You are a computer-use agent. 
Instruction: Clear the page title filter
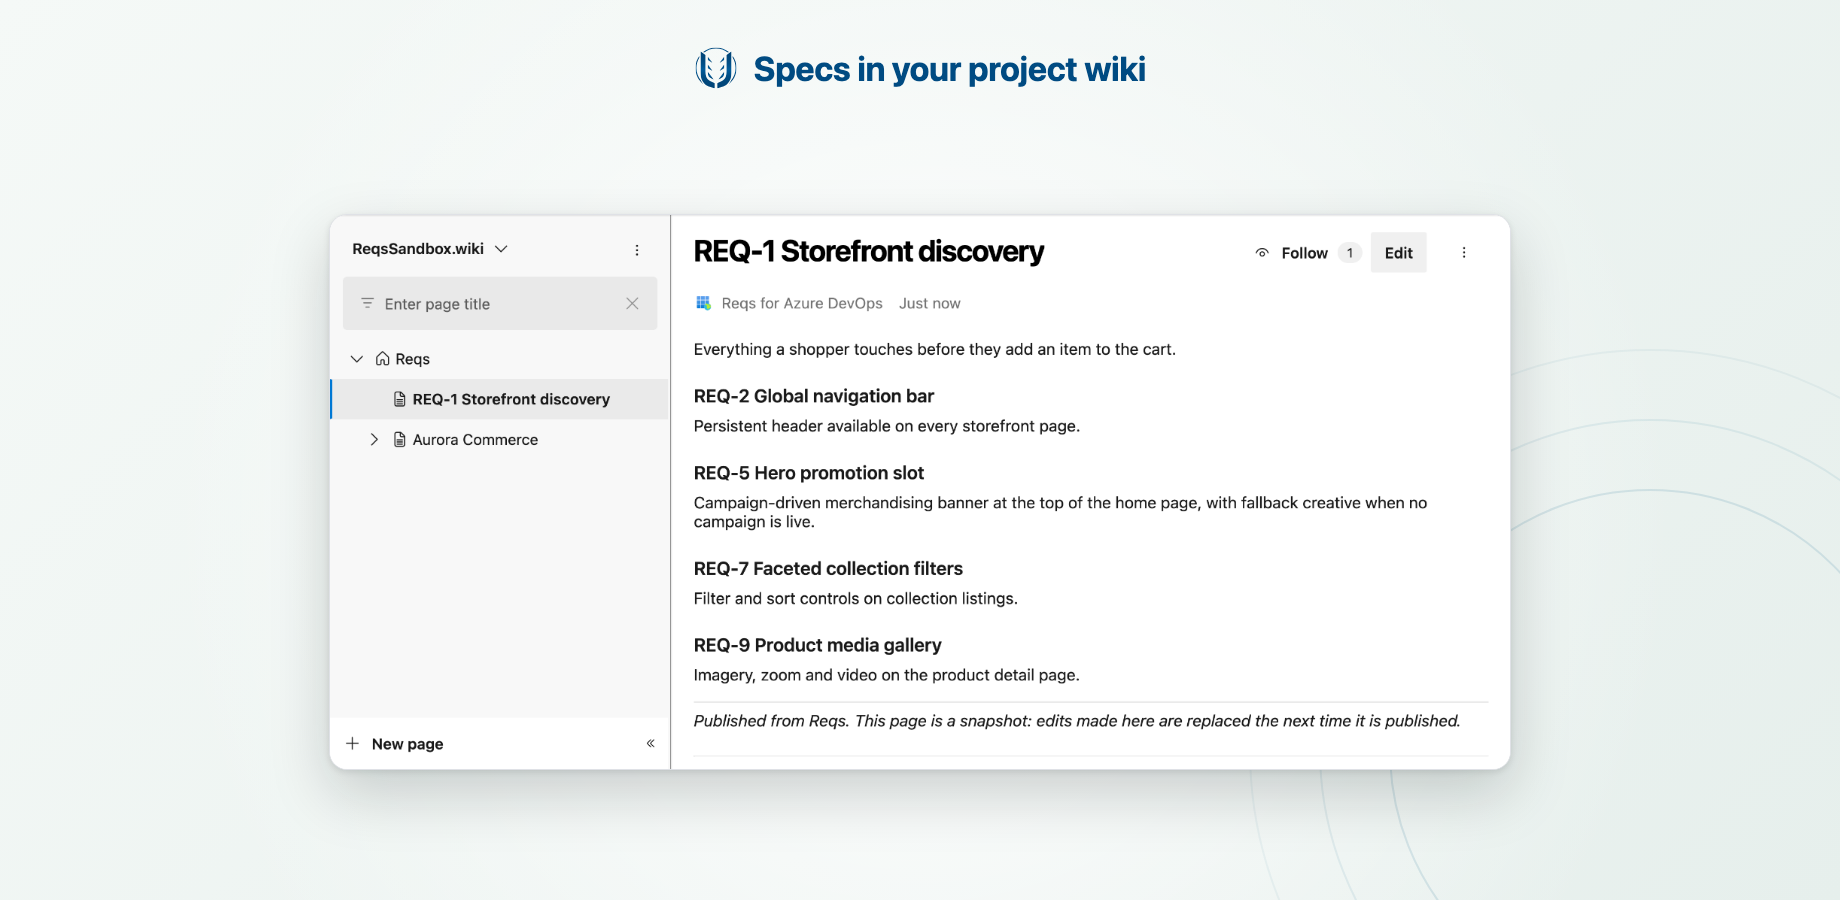pos(632,303)
